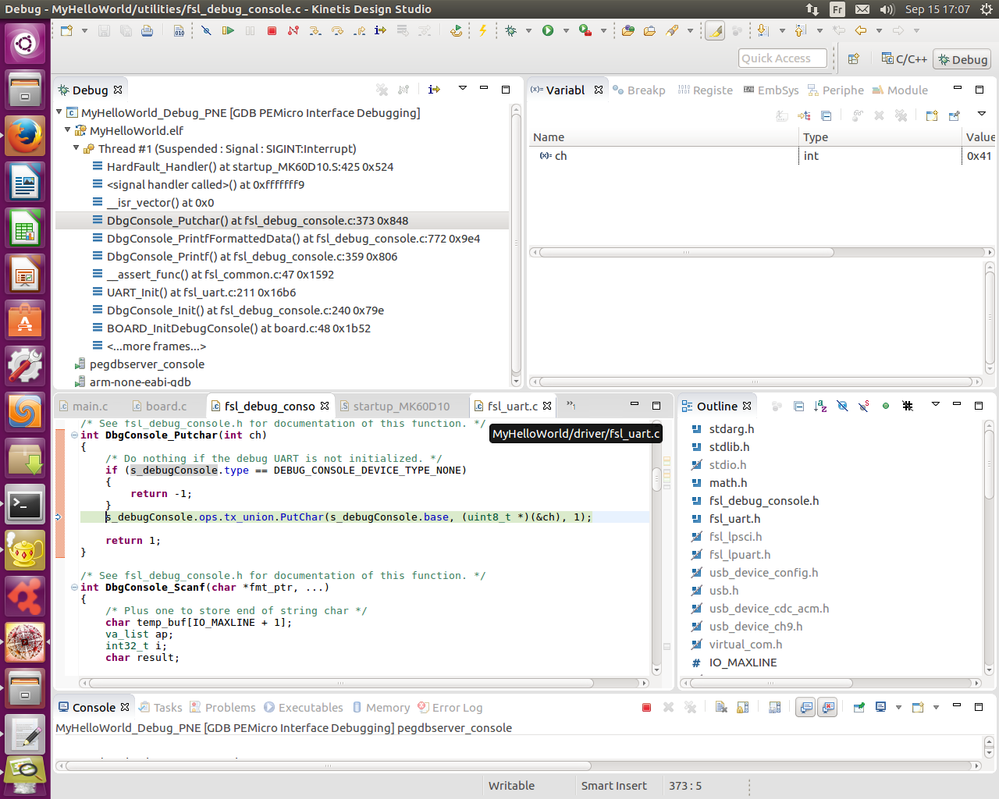The image size is (999, 799).
Task: Switch to the fsl_uart.c editor tab
Action: (513, 406)
